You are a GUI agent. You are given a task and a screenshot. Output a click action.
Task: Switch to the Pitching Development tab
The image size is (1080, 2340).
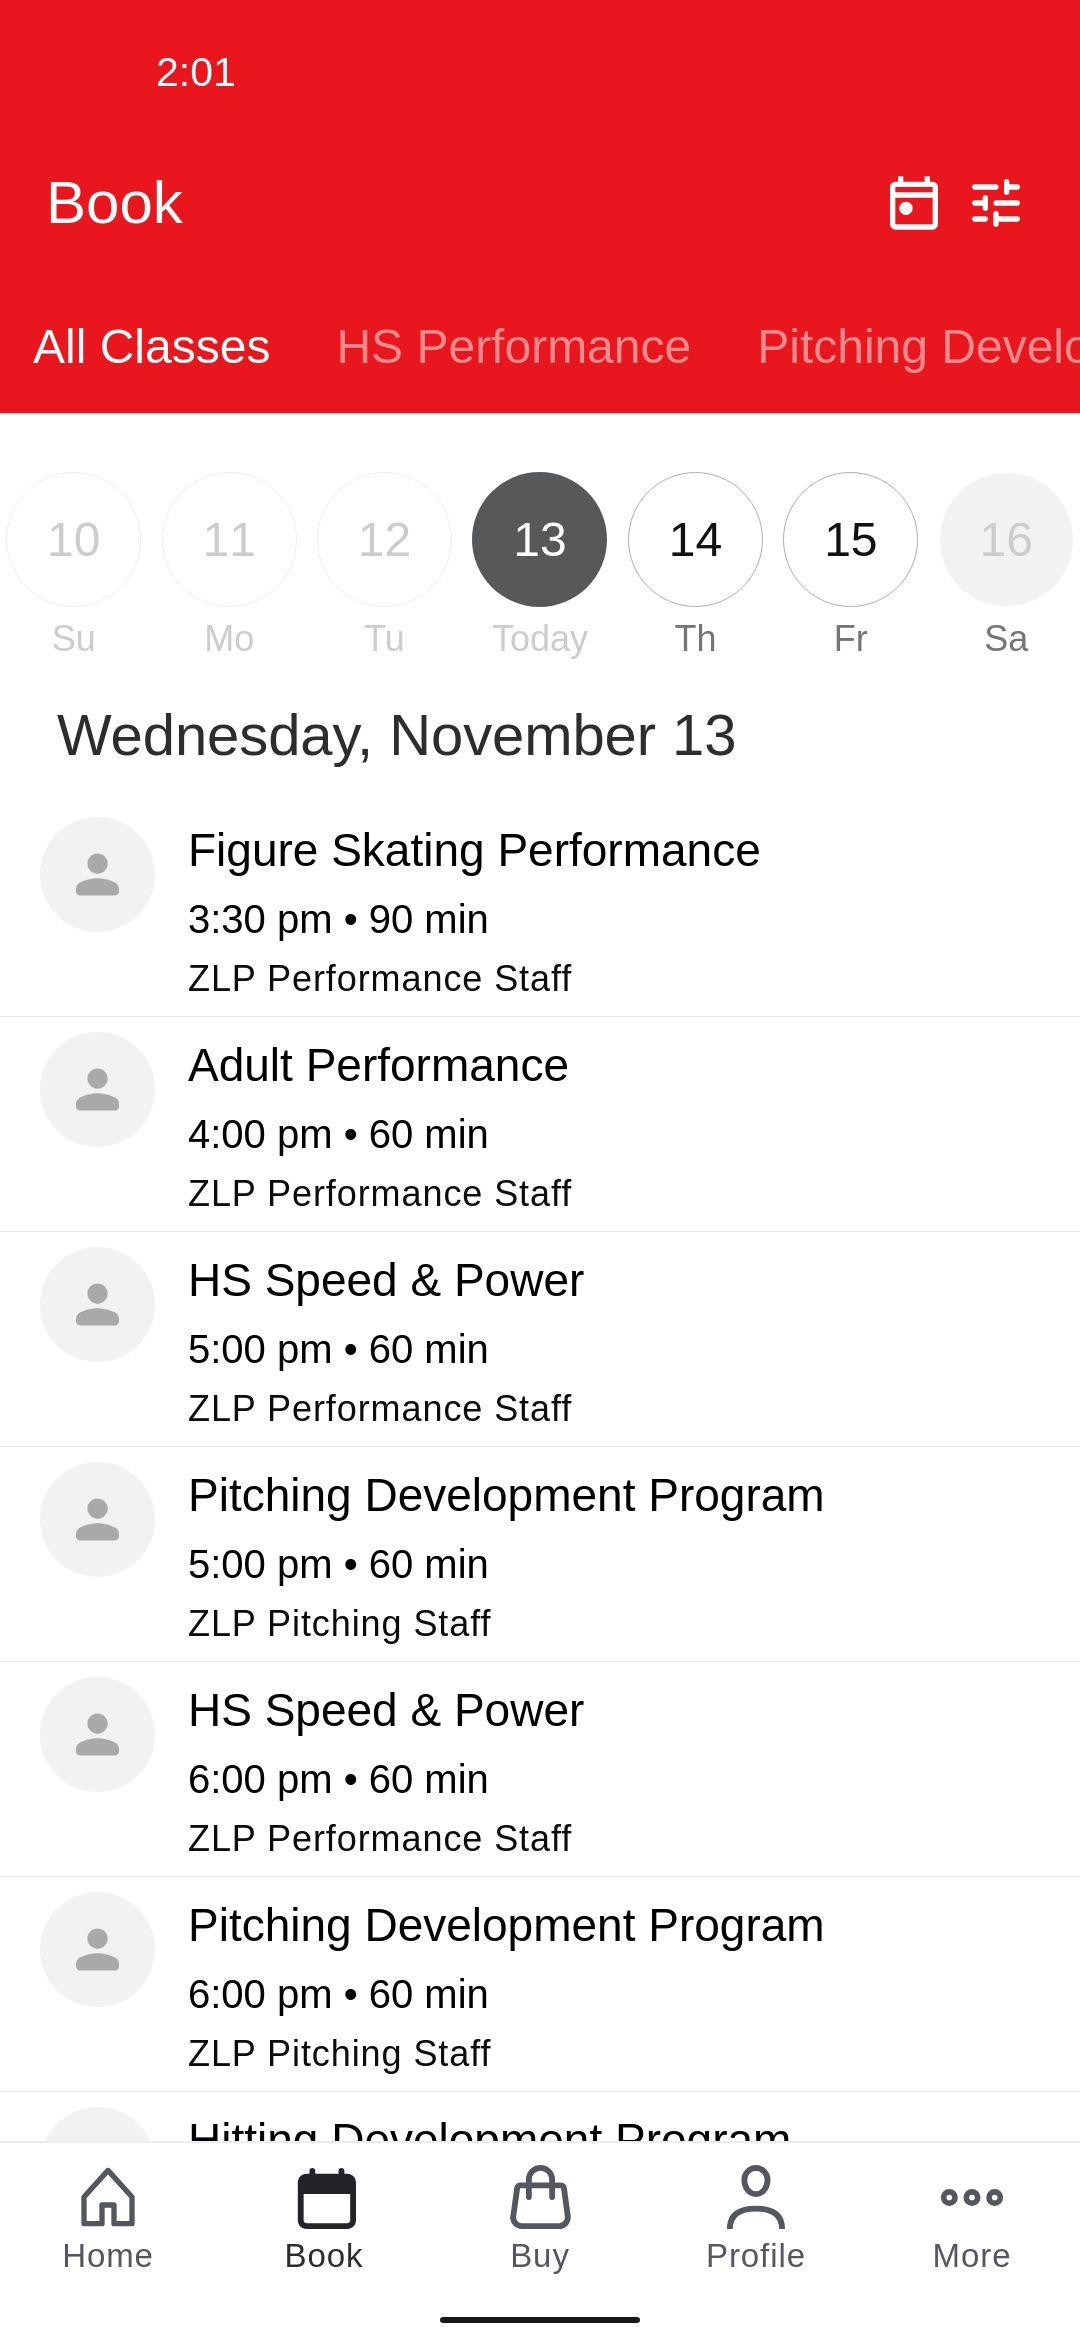click(x=918, y=347)
